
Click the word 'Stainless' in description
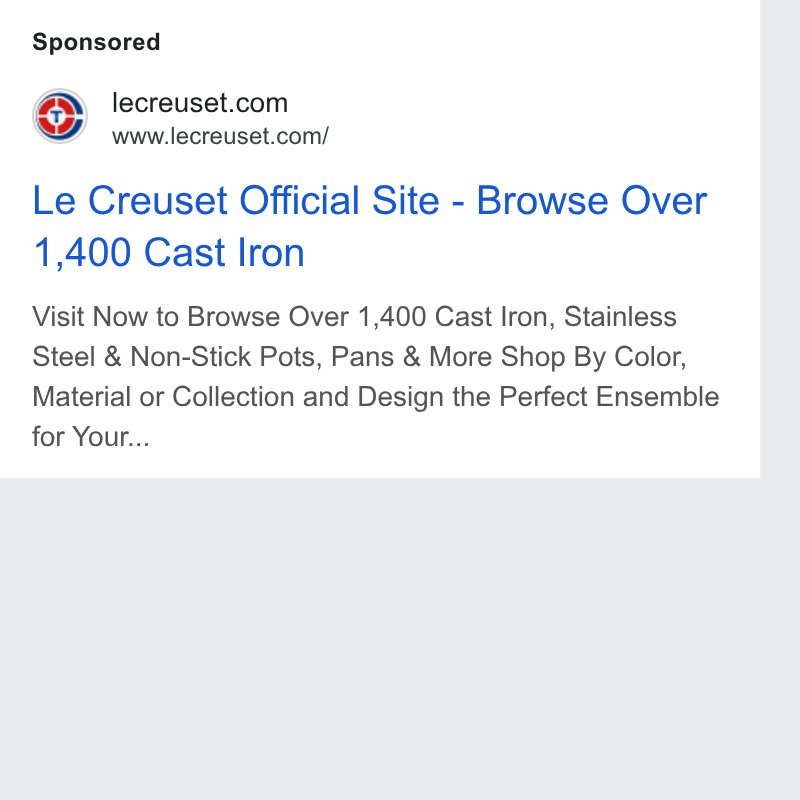click(620, 317)
